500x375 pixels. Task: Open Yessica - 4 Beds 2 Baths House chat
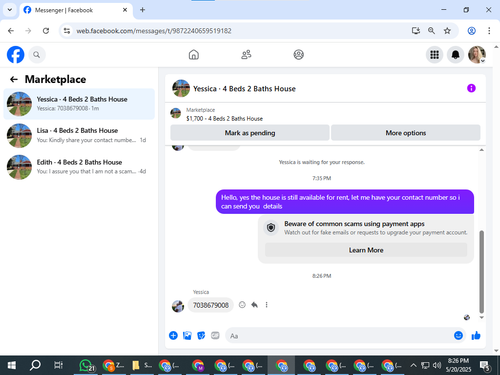79,104
